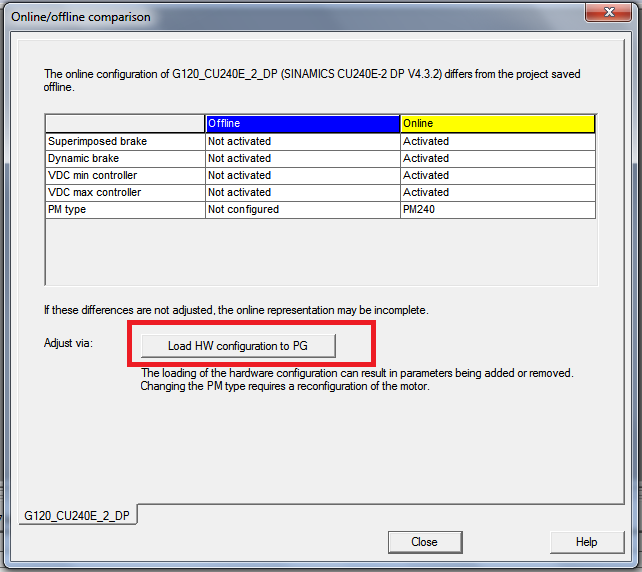This screenshot has height=572, width=642.
Task: Click VDC max controller online Activated cell
Action: pyautogui.click(x=497, y=192)
